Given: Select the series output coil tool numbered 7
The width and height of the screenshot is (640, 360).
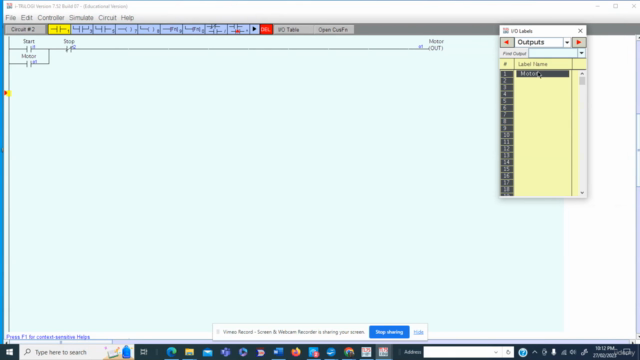Looking at the screenshot, I should (127, 29).
